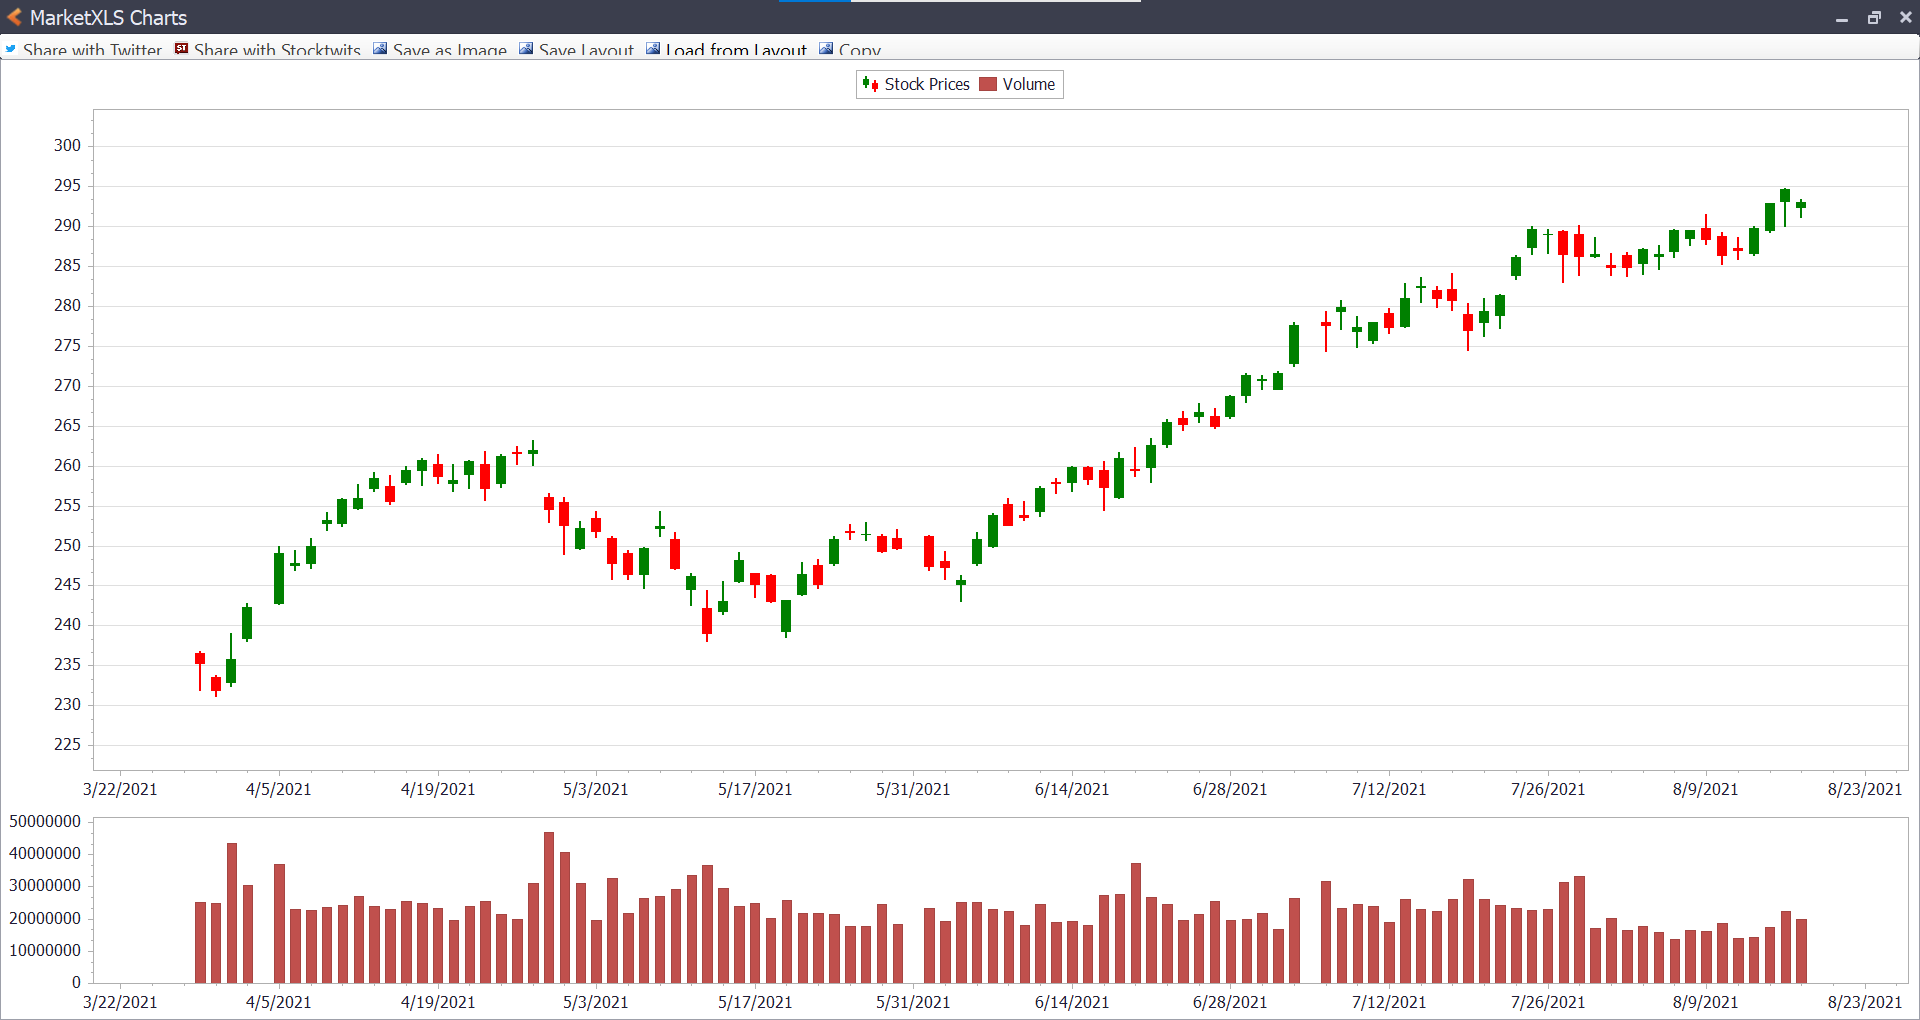
Task: Click the Save Layout command
Action: pos(585,49)
